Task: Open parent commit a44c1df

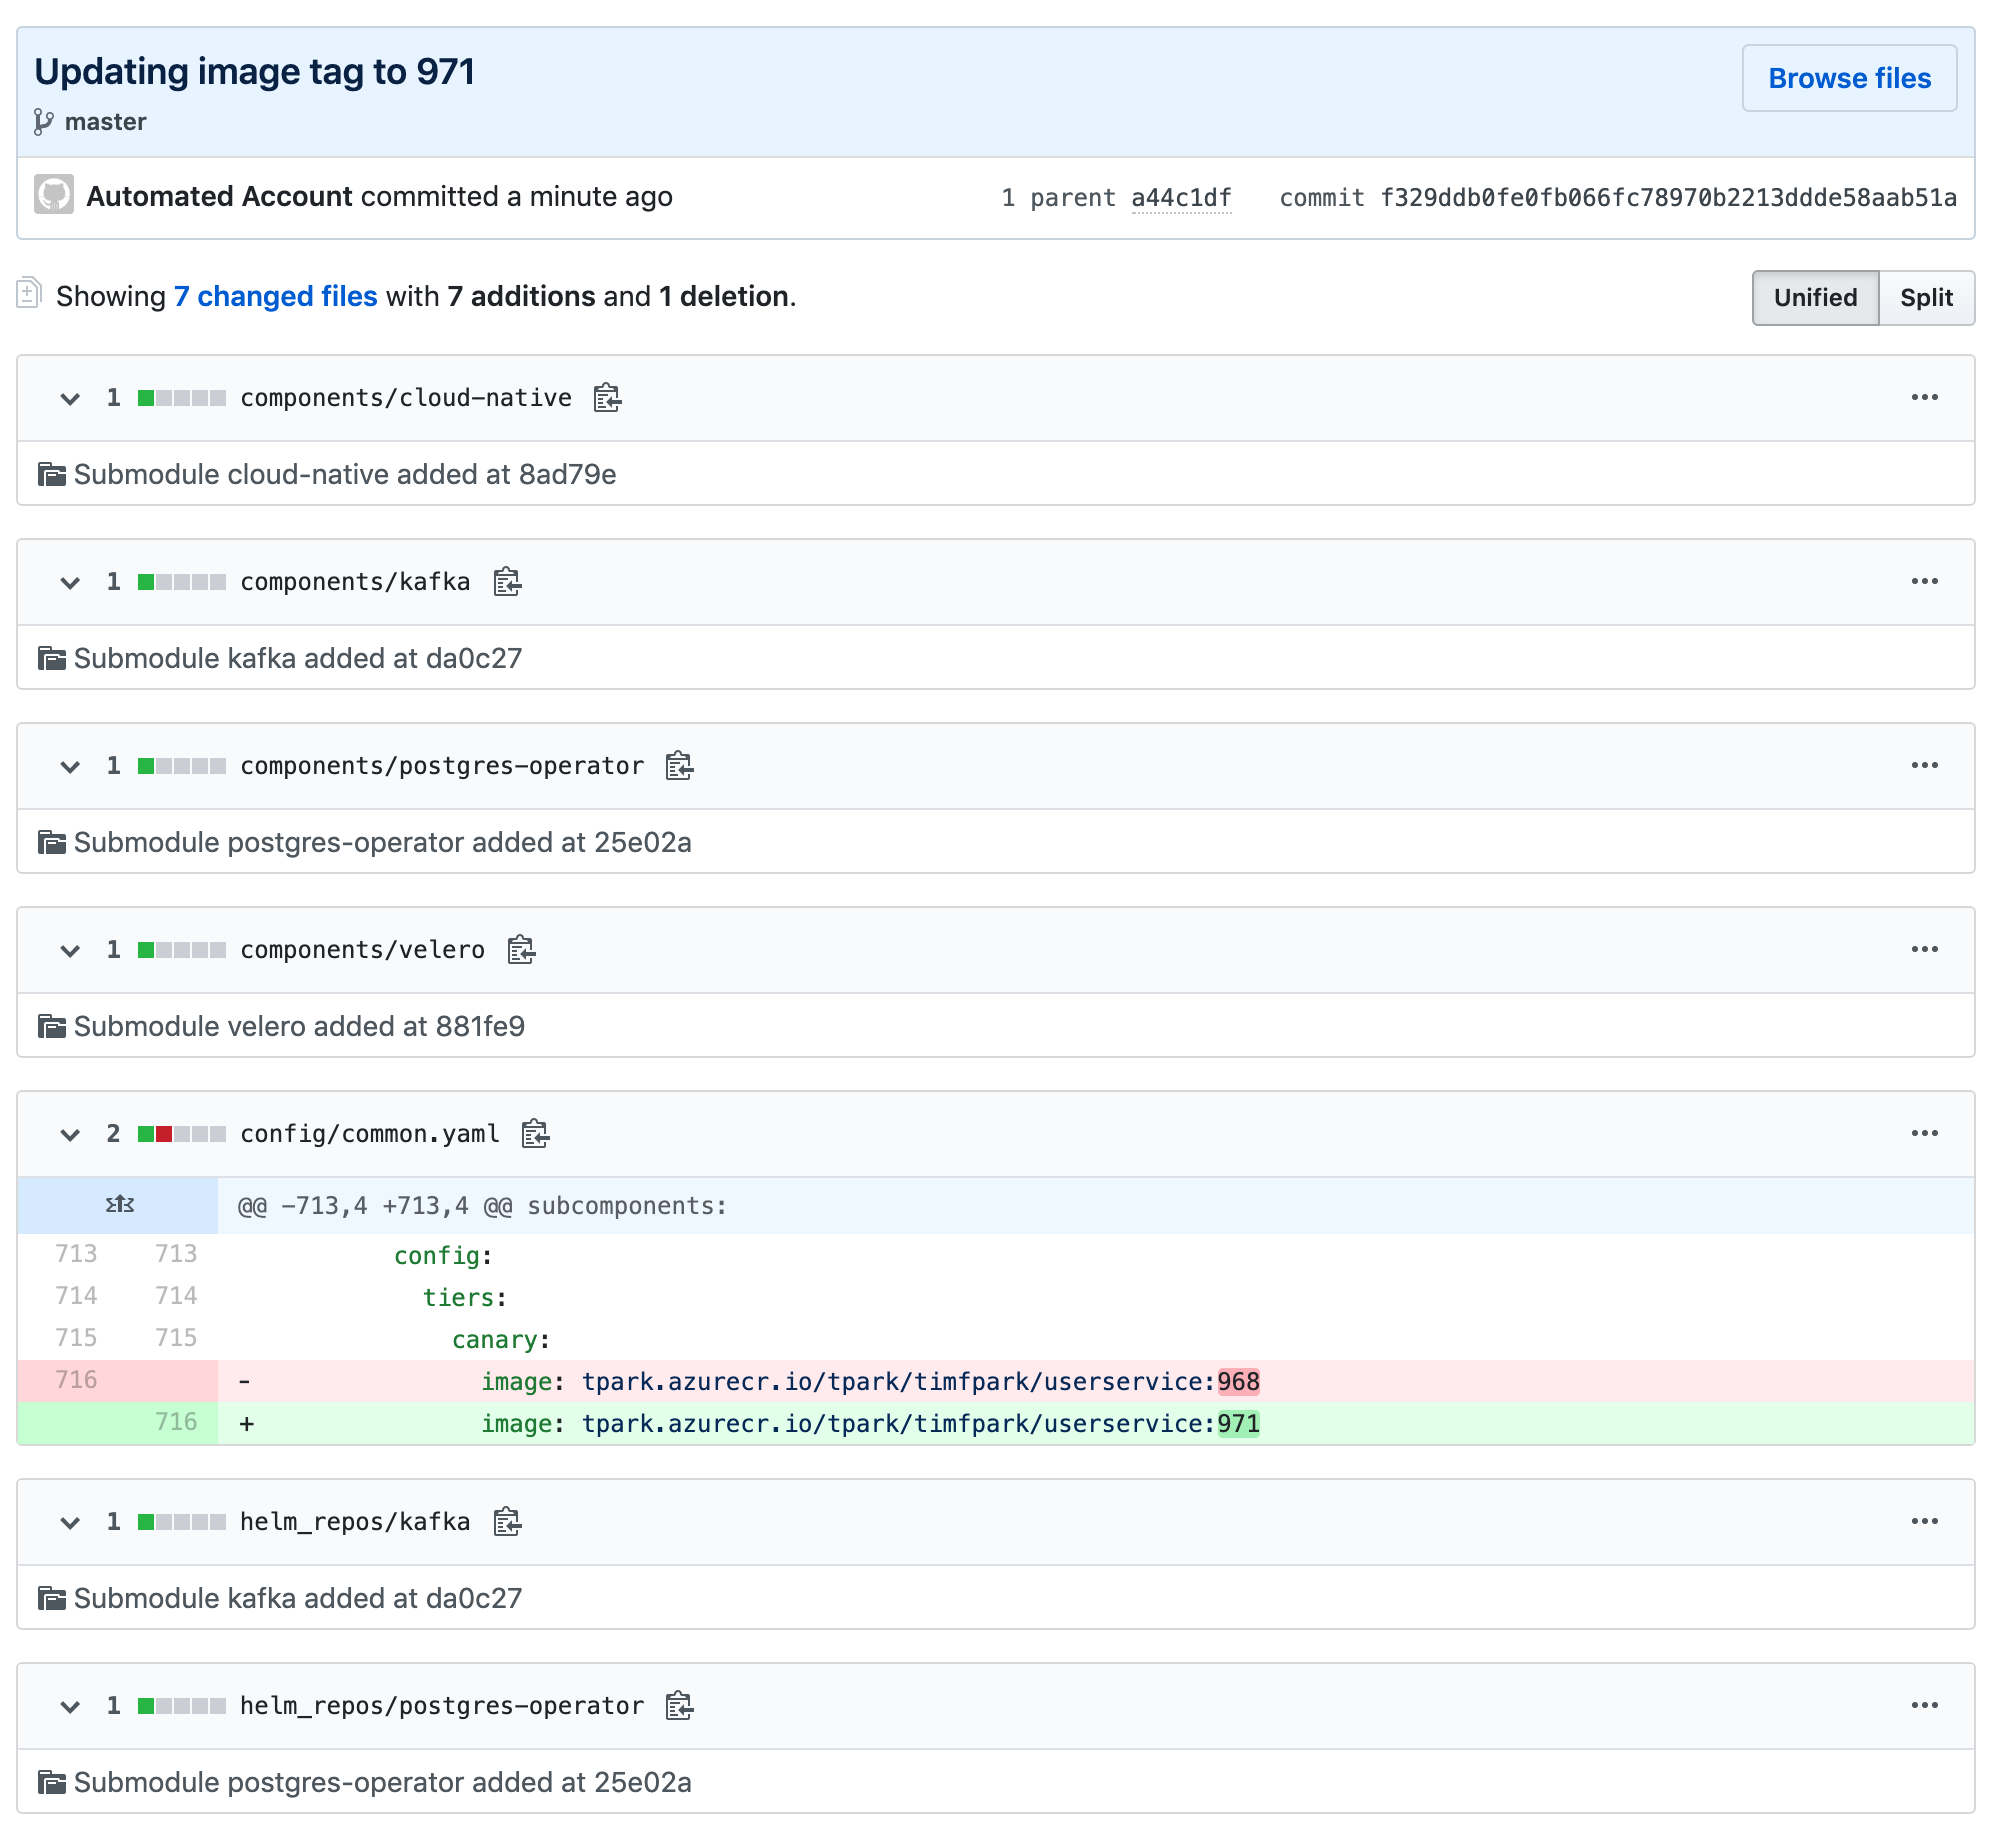Action: pos(1181,197)
